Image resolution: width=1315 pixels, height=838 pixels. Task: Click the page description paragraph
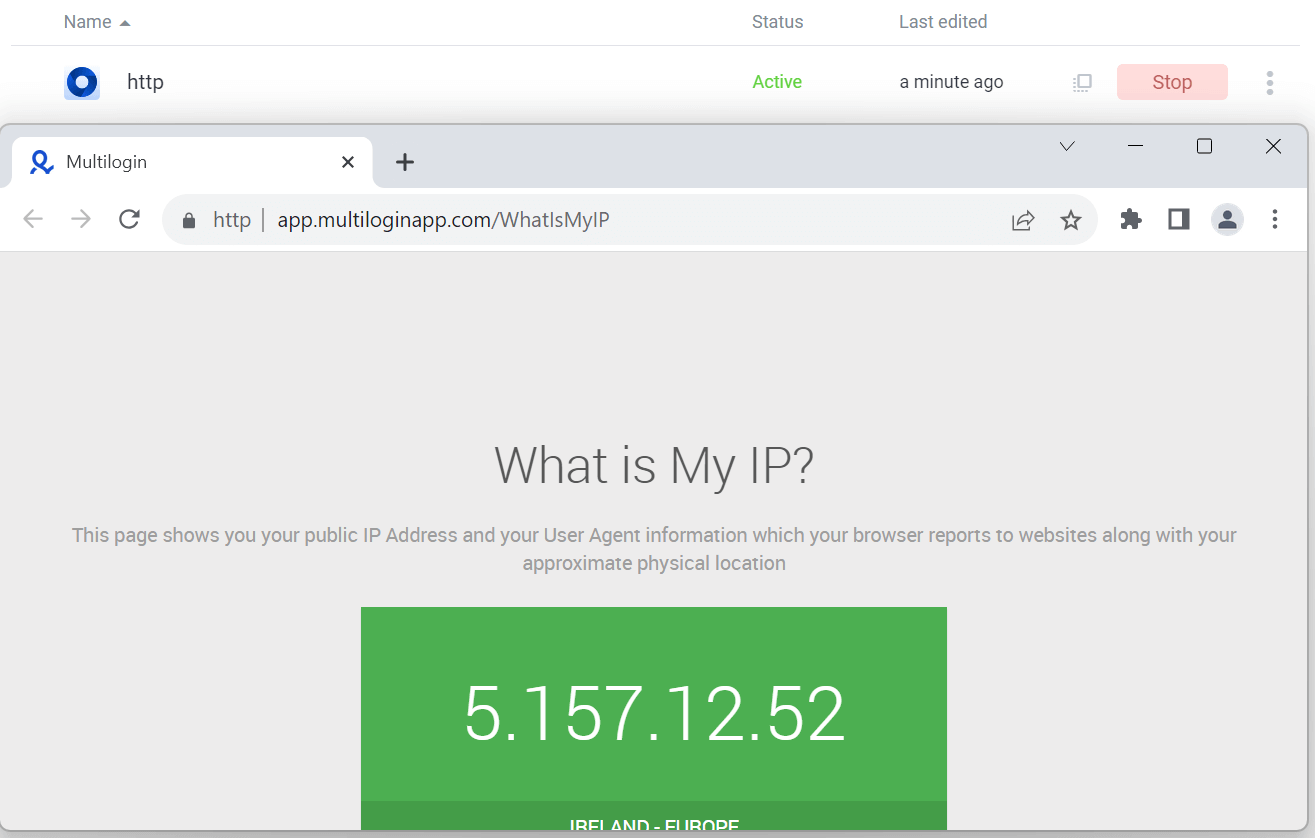click(654, 549)
